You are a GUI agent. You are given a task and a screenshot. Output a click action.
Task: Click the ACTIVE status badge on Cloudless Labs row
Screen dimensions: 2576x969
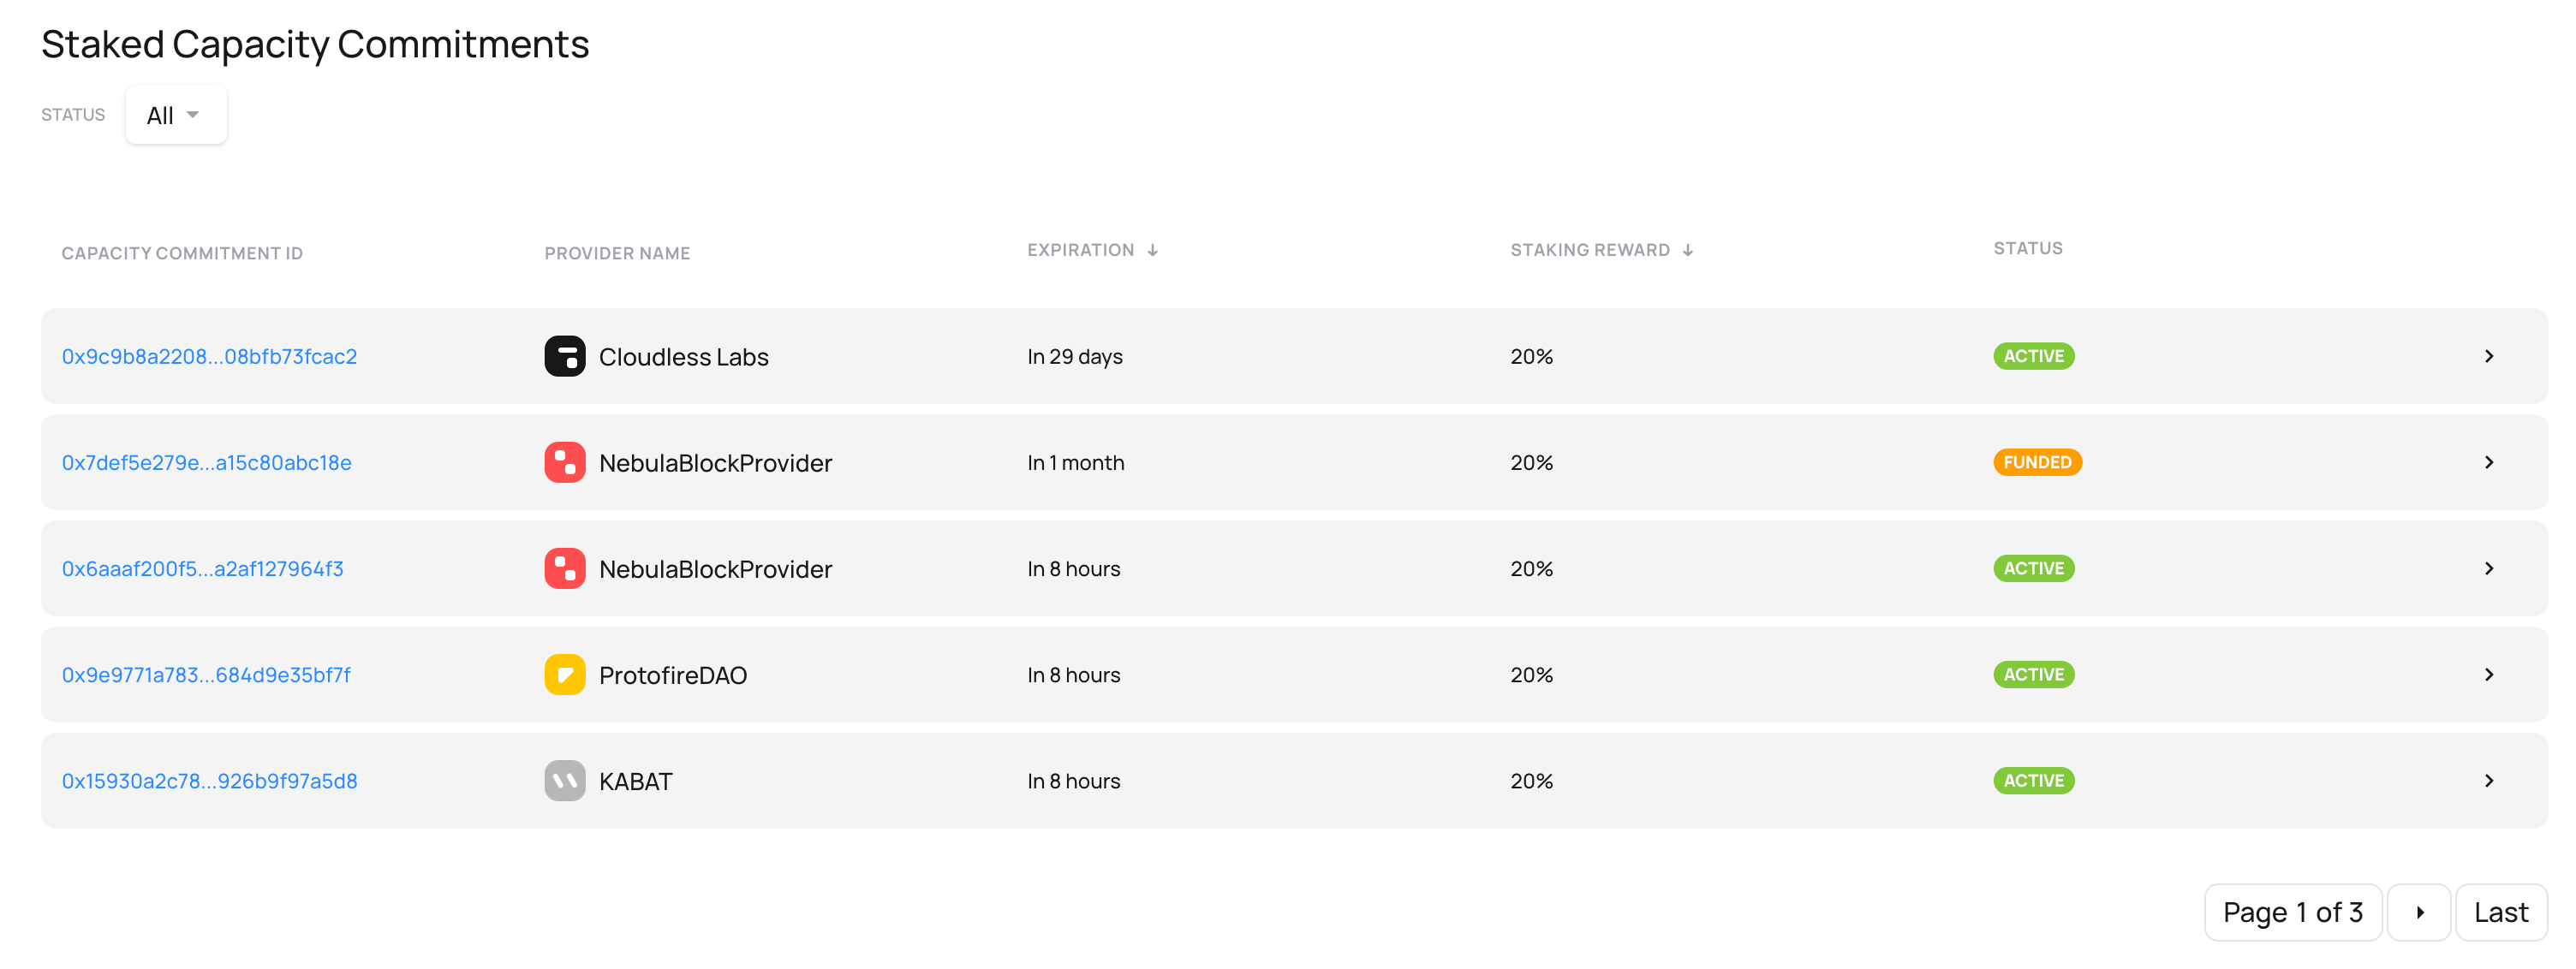(x=2033, y=356)
